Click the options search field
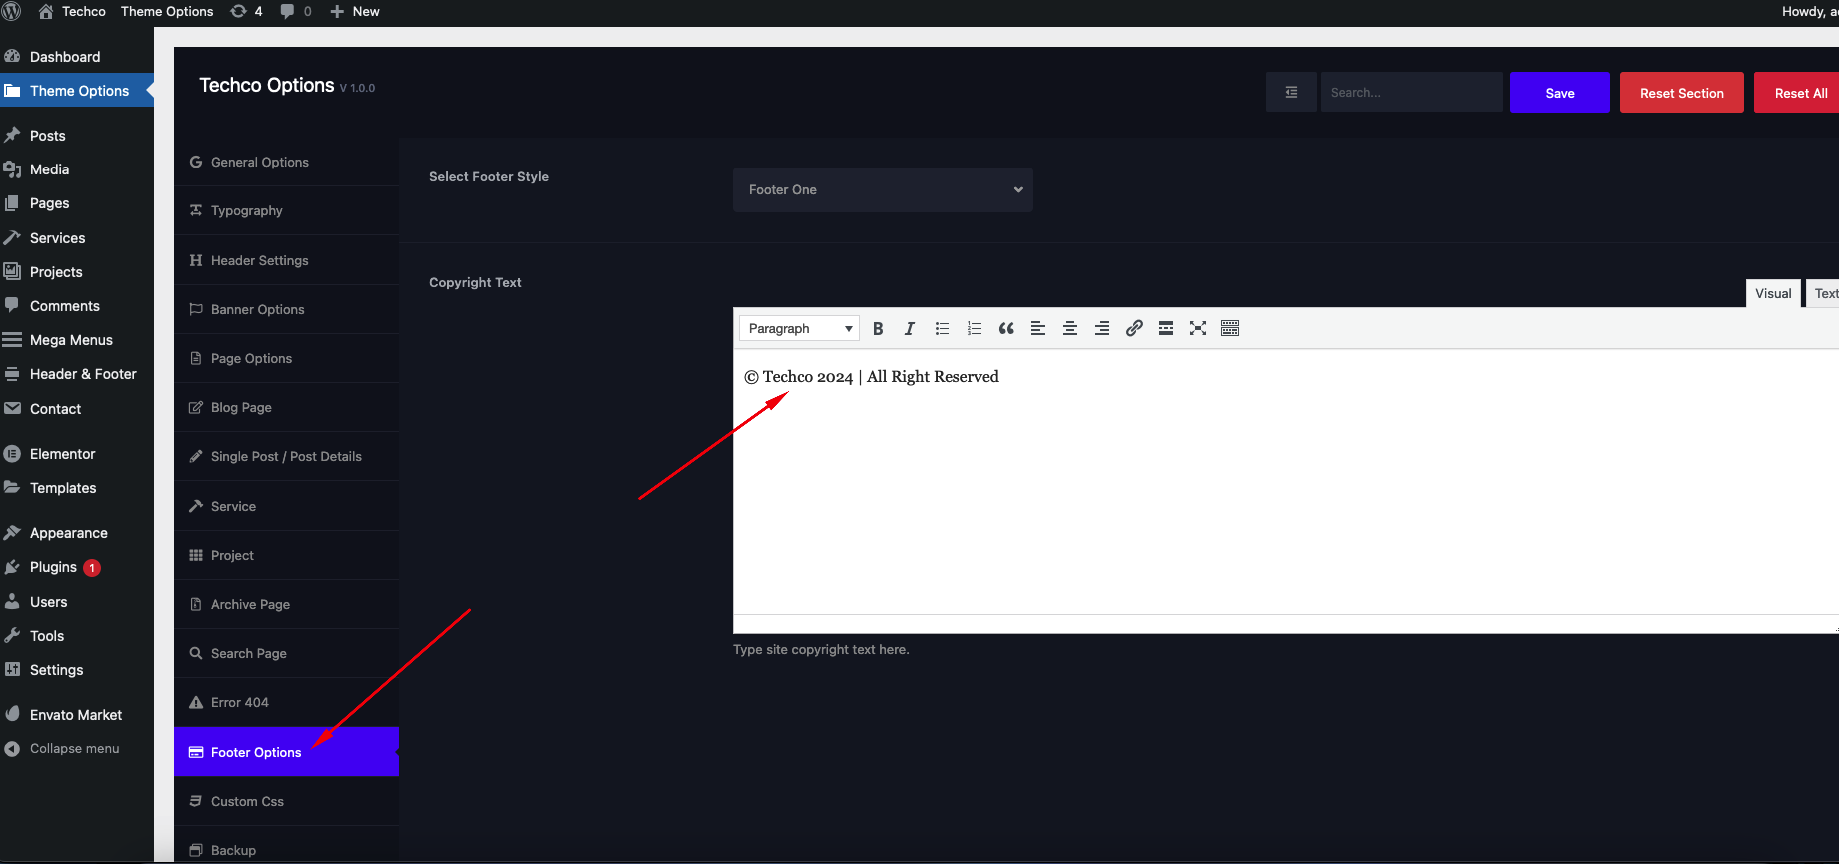The height and width of the screenshot is (864, 1839). 1411,93
